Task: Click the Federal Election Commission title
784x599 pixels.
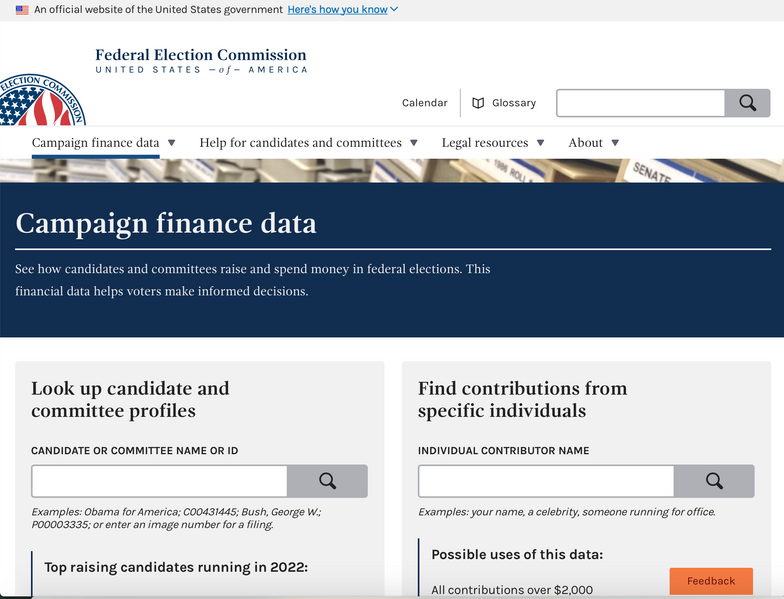Action: tap(201, 56)
